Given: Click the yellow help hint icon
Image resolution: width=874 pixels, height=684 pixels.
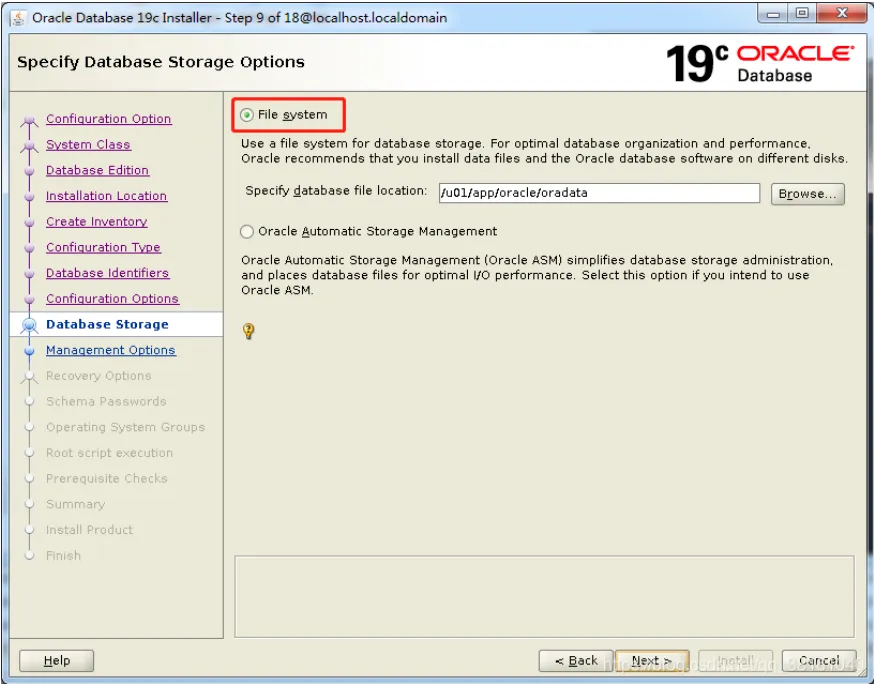Looking at the screenshot, I should [249, 331].
